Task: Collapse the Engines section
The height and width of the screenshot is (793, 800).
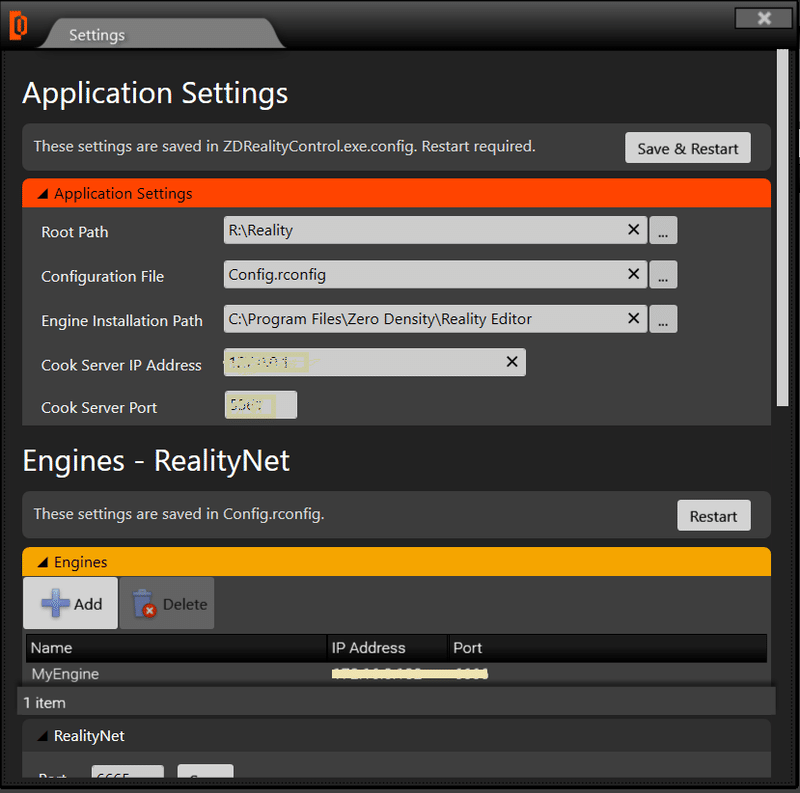Action: 43,562
